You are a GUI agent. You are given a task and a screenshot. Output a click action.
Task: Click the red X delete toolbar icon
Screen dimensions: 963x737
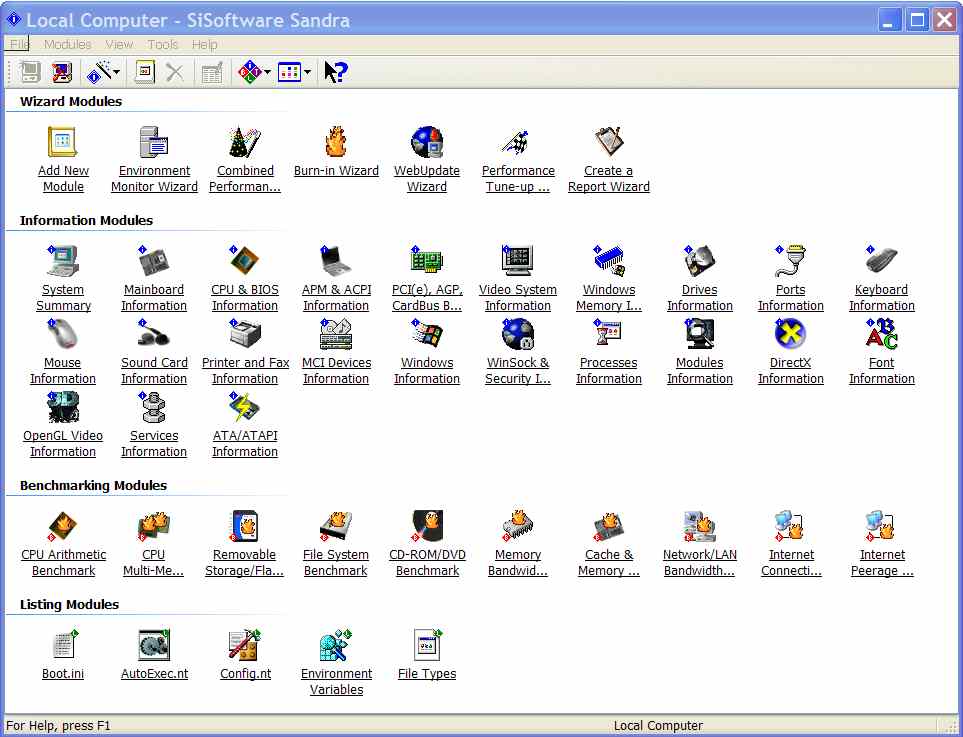(x=175, y=72)
